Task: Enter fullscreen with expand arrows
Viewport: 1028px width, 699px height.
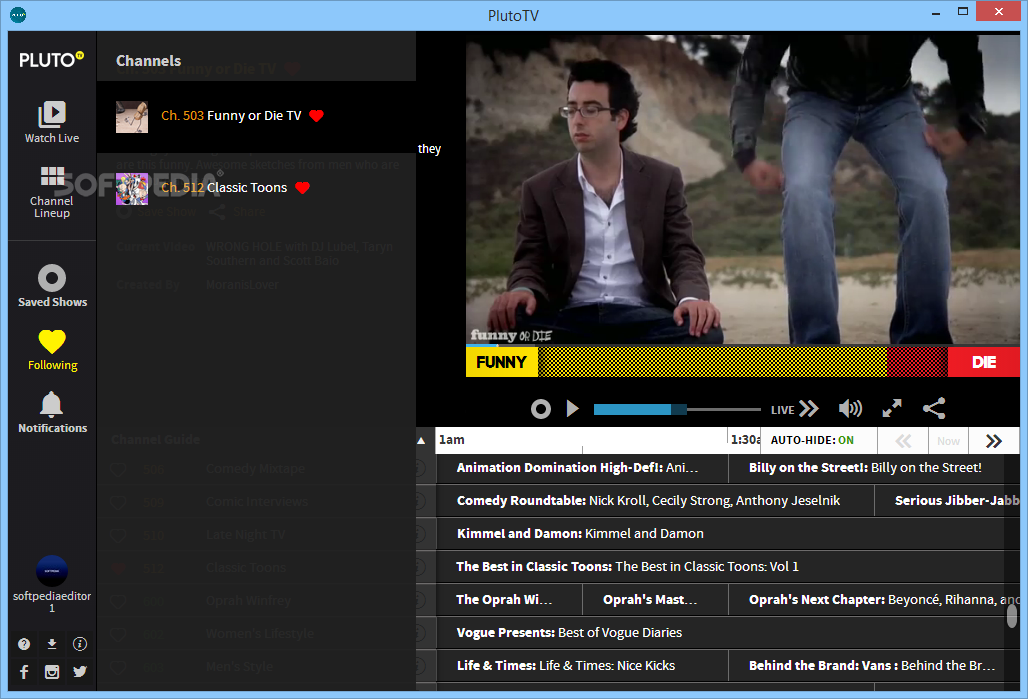Action: [x=892, y=409]
